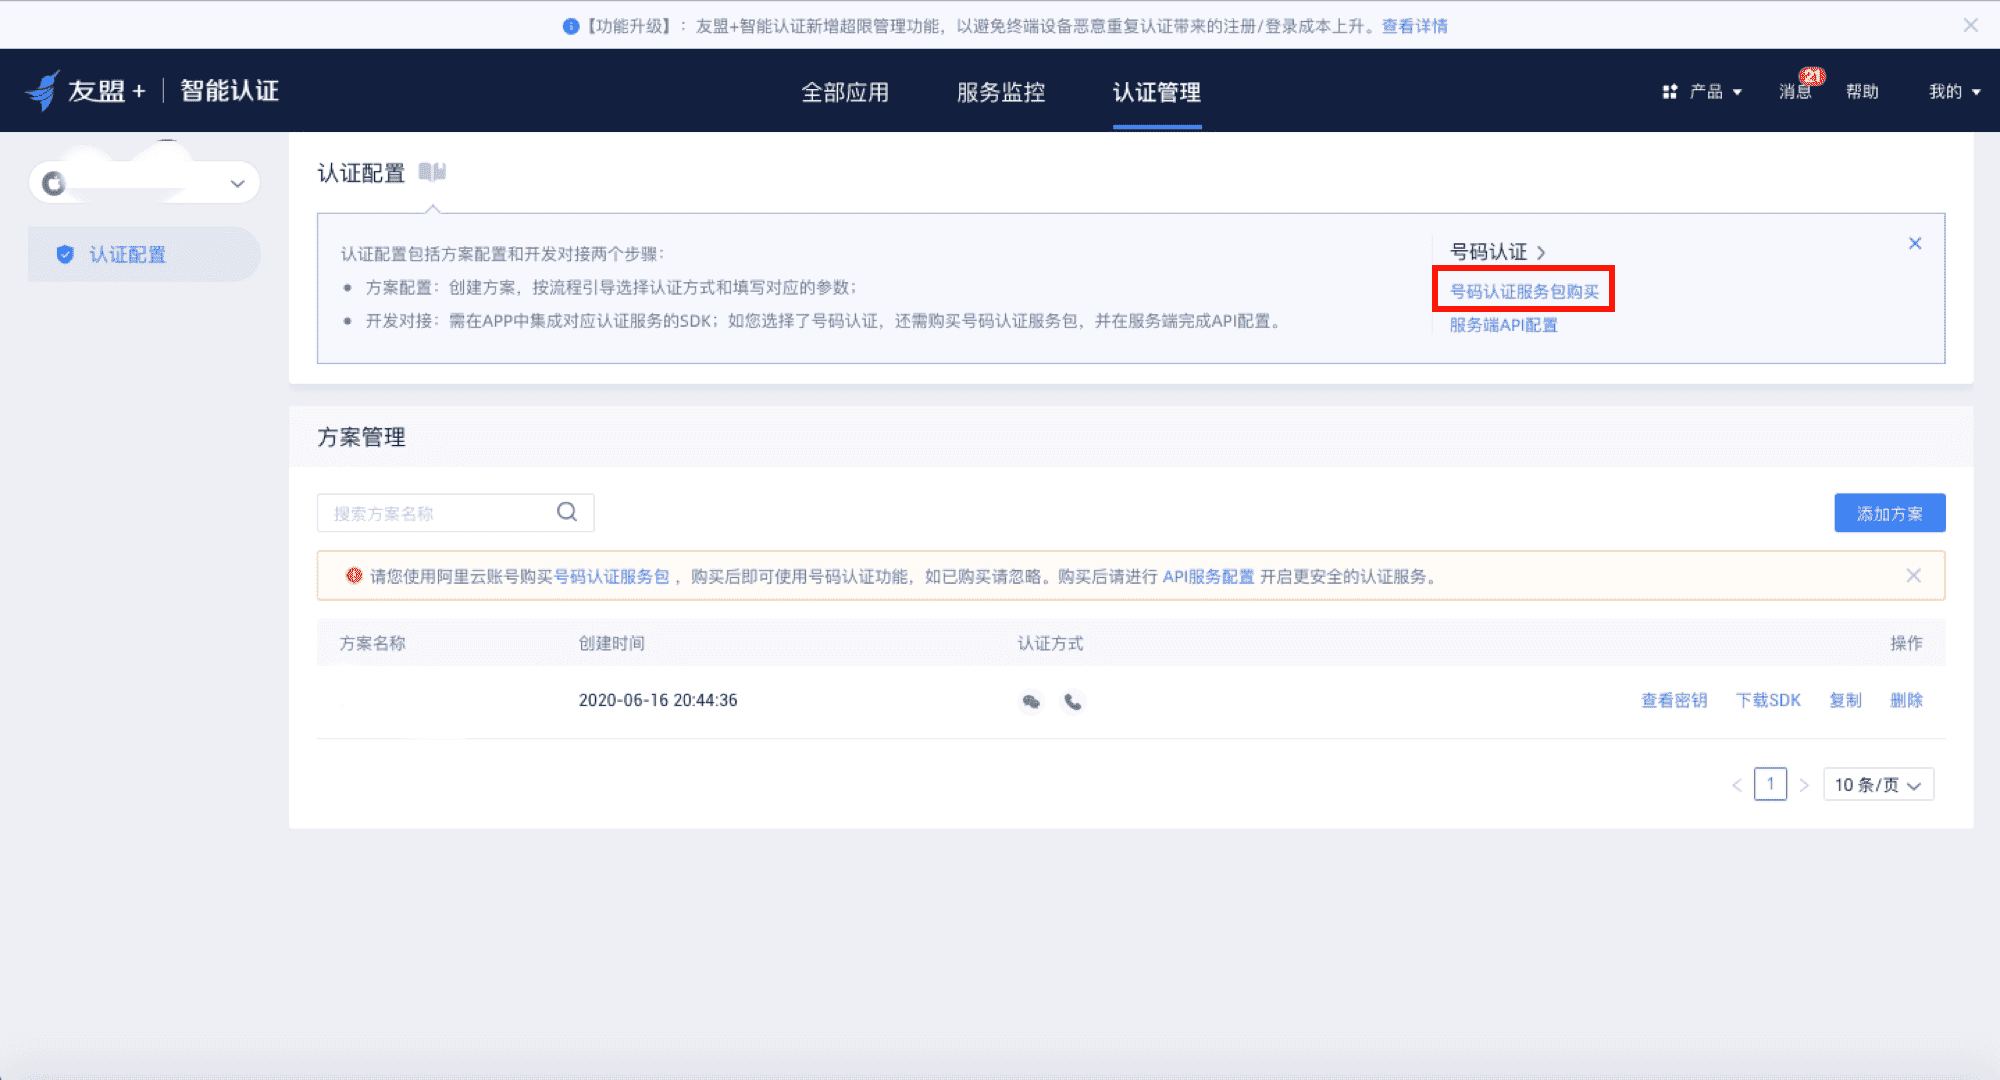Click API服务配置 link in the orange notice
Viewport: 2000px width, 1080px height.
pyautogui.click(x=1208, y=576)
